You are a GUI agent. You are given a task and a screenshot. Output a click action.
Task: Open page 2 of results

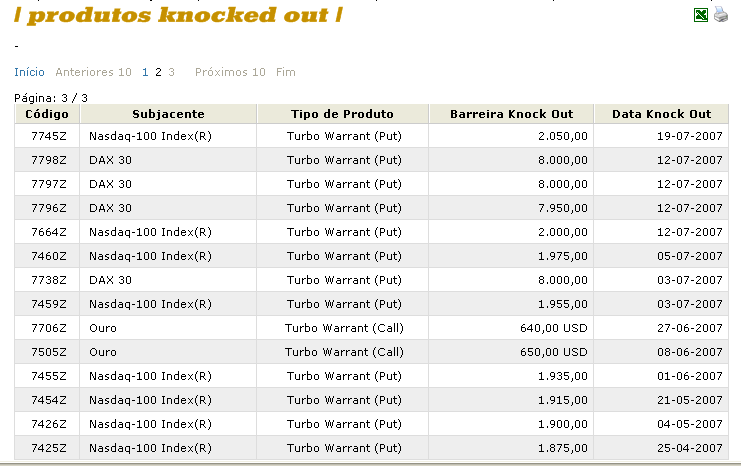click(158, 72)
